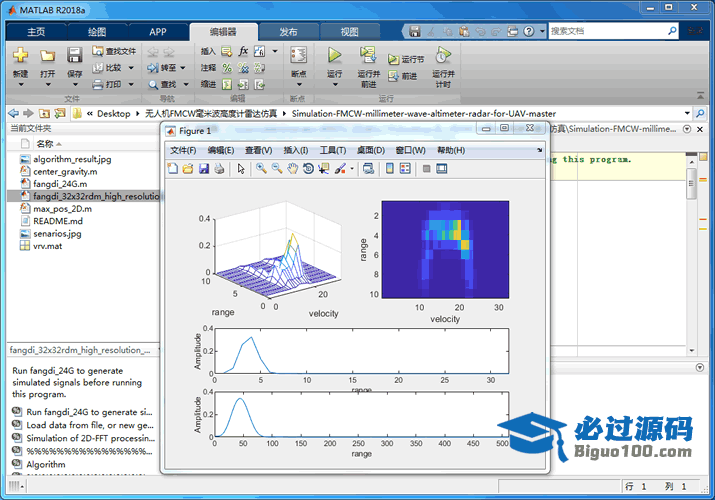Click the print icon in the Figure 1 toolbar
The width and height of the screenshot is (715, 500).
point(219,169)
